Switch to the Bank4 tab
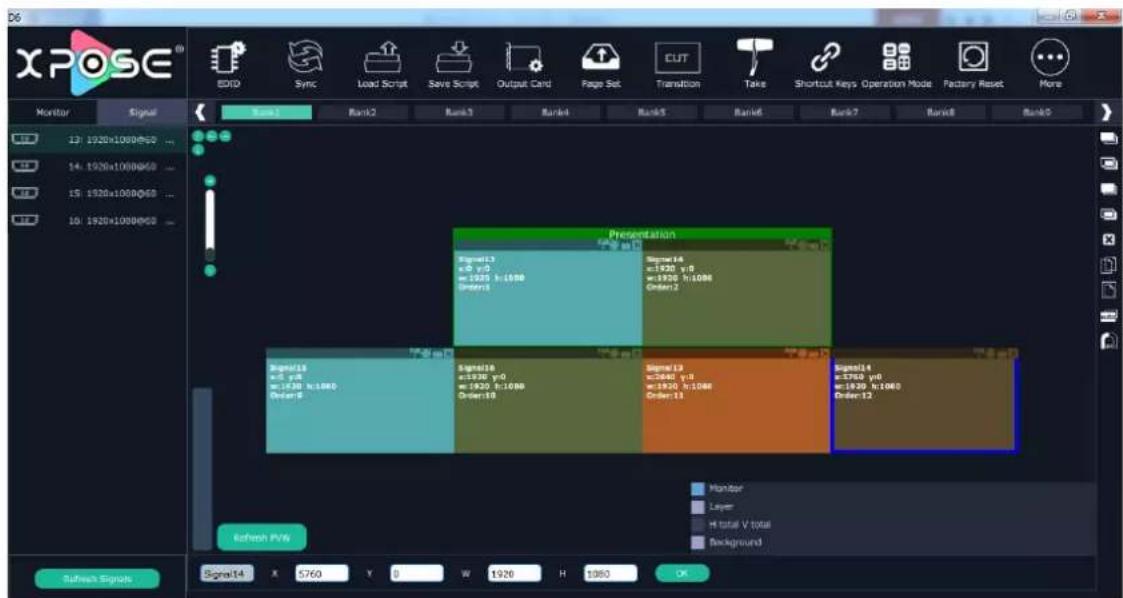This screenshot has width=1123, height=598. coord(555,112)
